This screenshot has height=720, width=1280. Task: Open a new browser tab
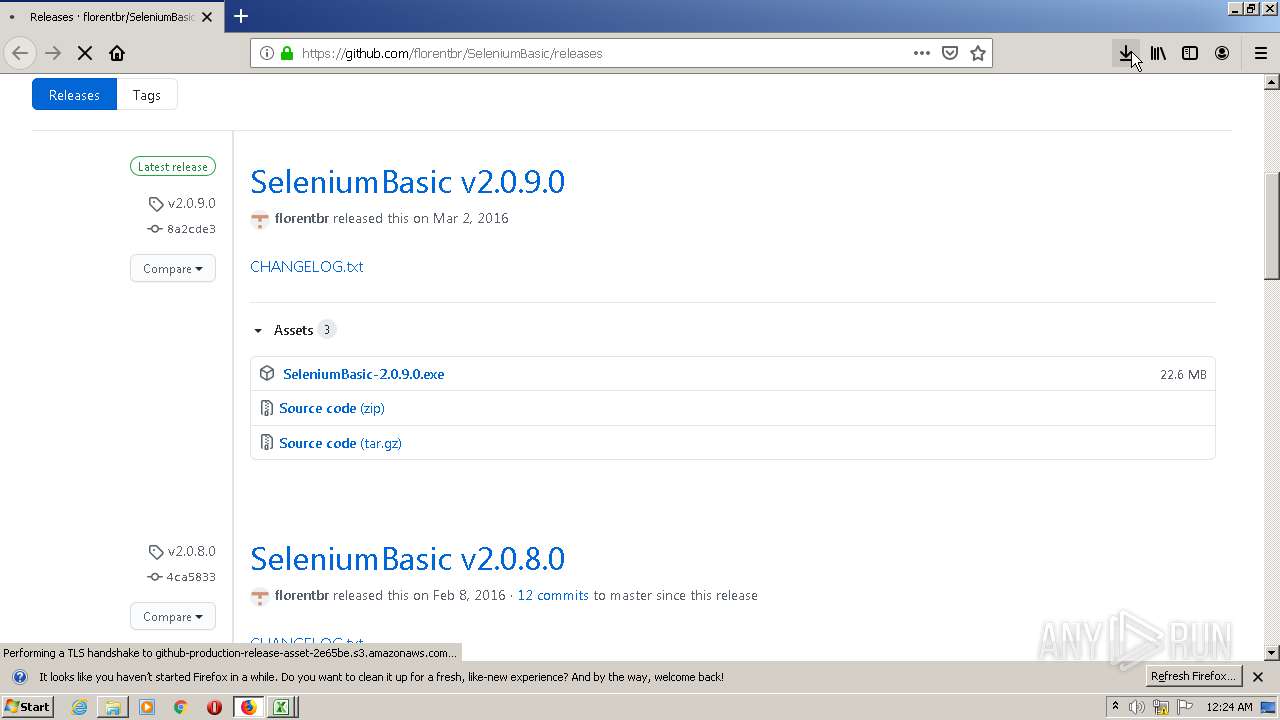tap(241, 16)
